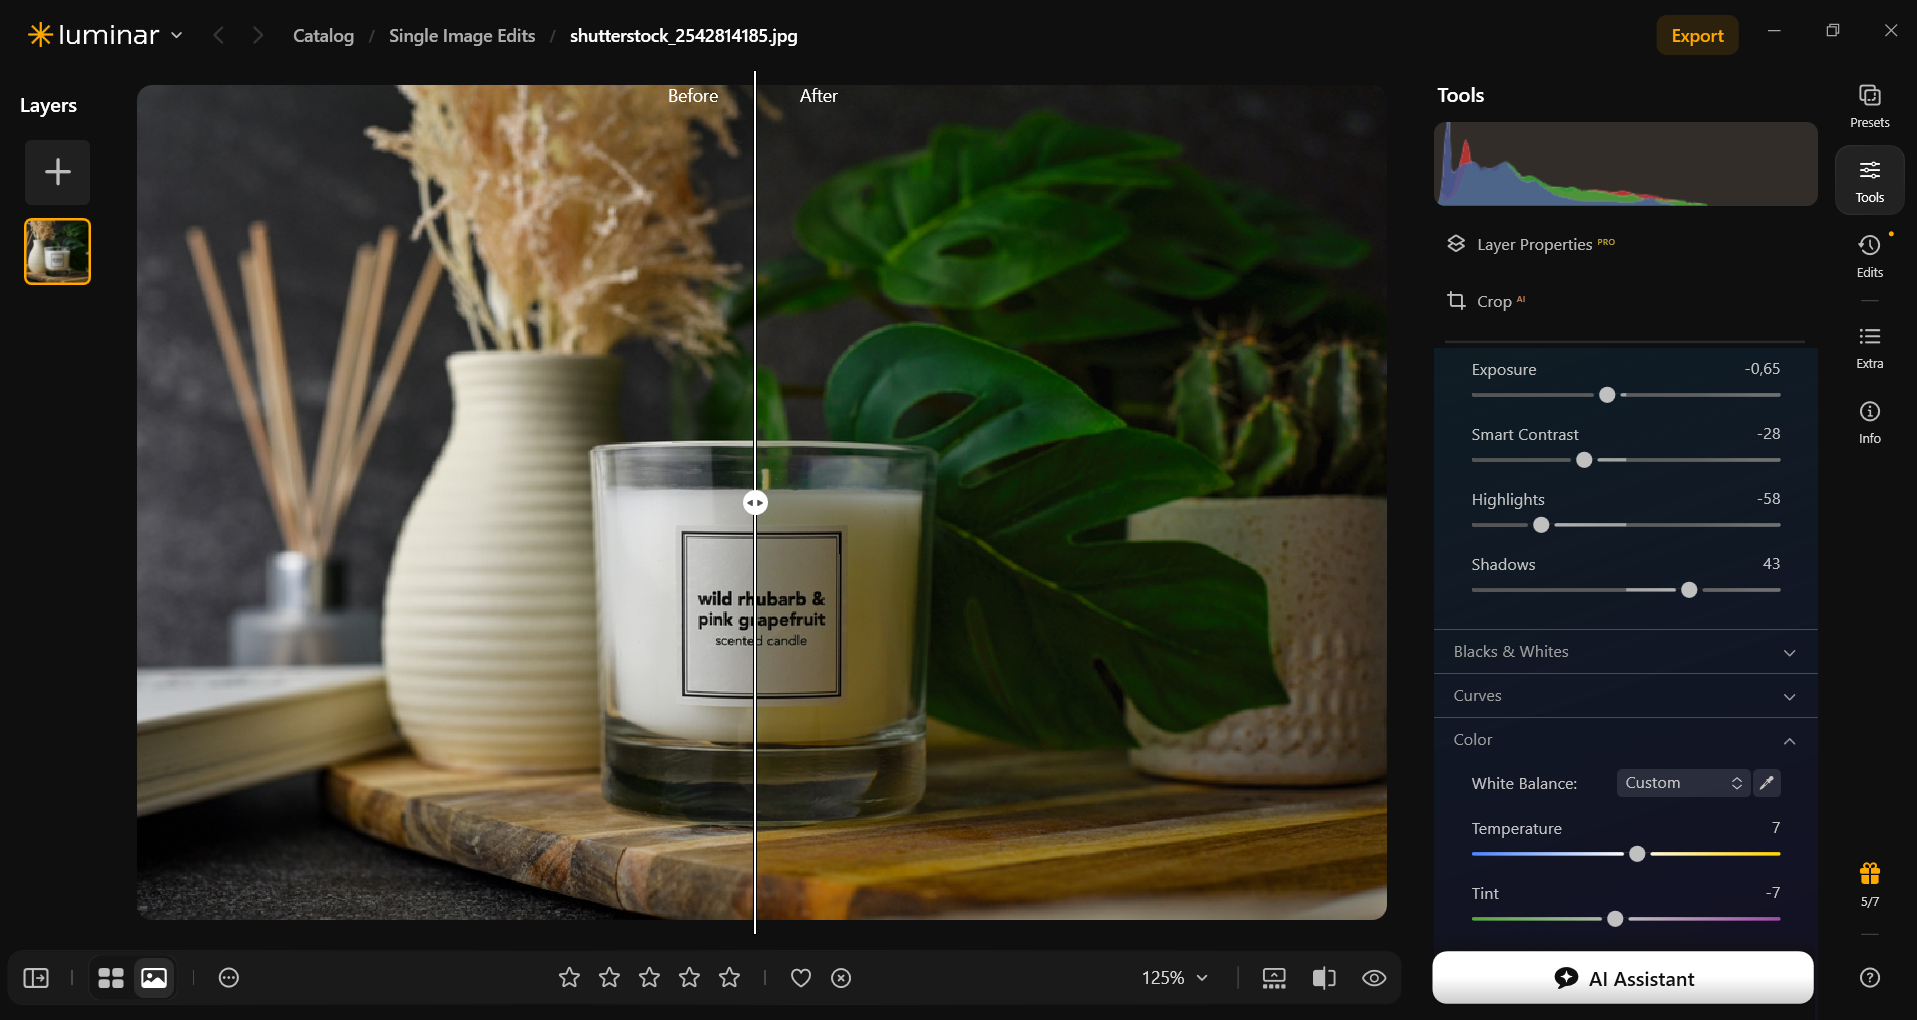This screenshot has width=1917, height=1020.
Task: Go forward with the right arrow
Action: pos(258,36)
